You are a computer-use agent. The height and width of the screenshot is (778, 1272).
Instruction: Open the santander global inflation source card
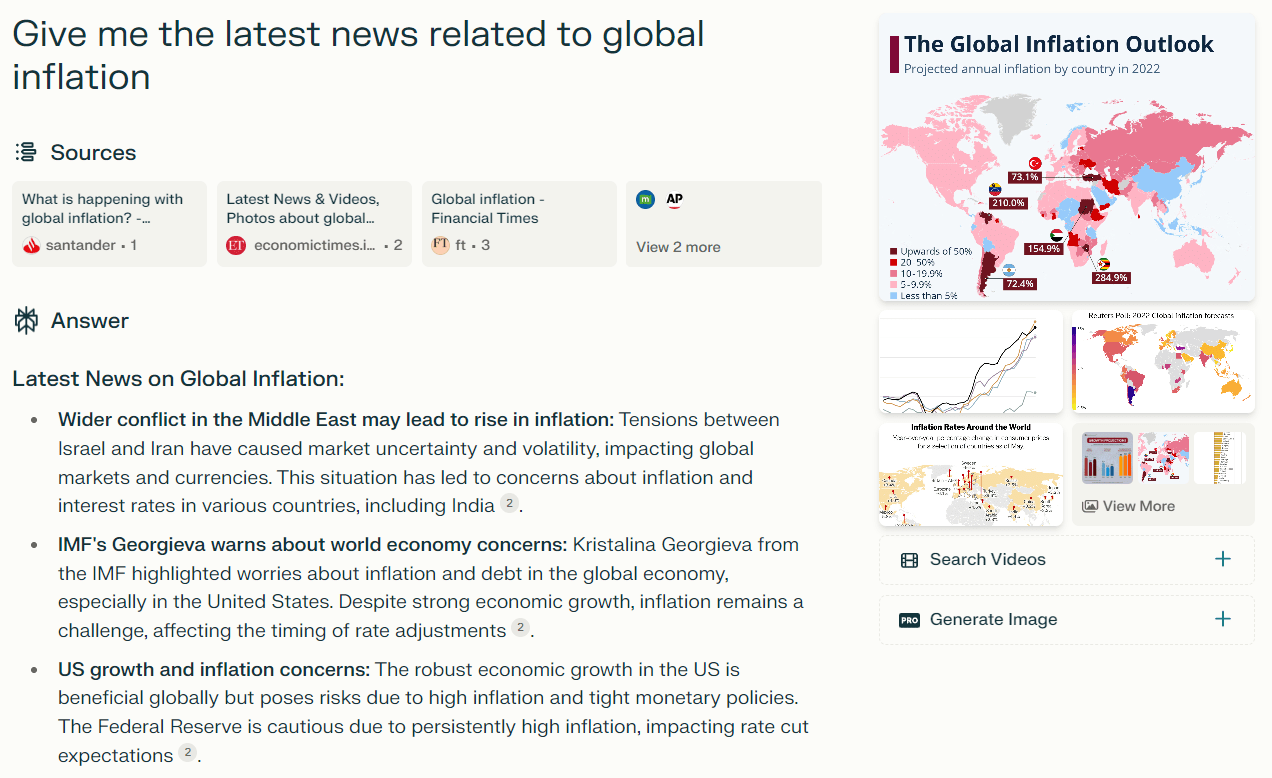point(109,224)
